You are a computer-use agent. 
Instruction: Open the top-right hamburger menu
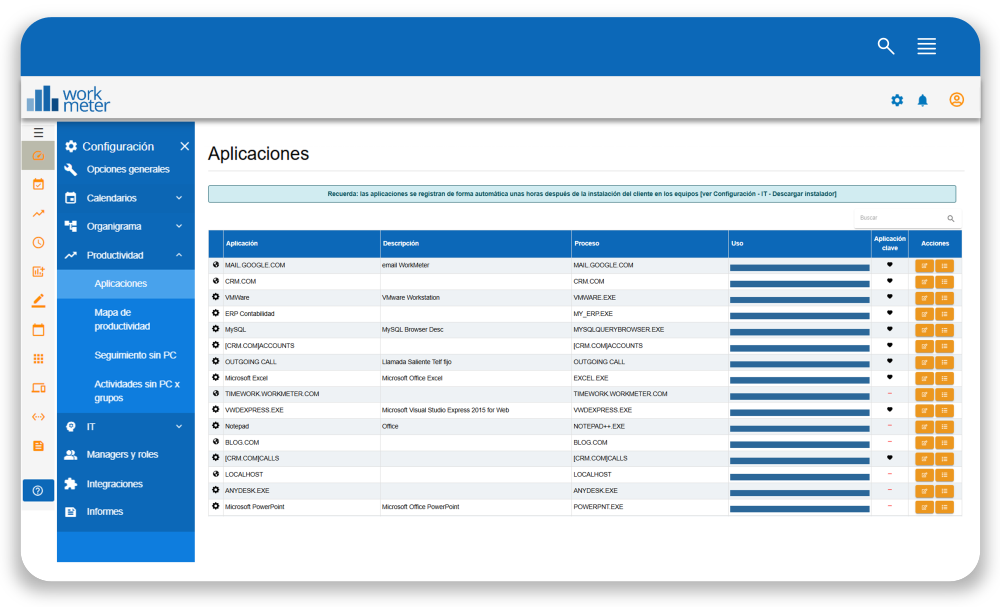coord(926,46)
